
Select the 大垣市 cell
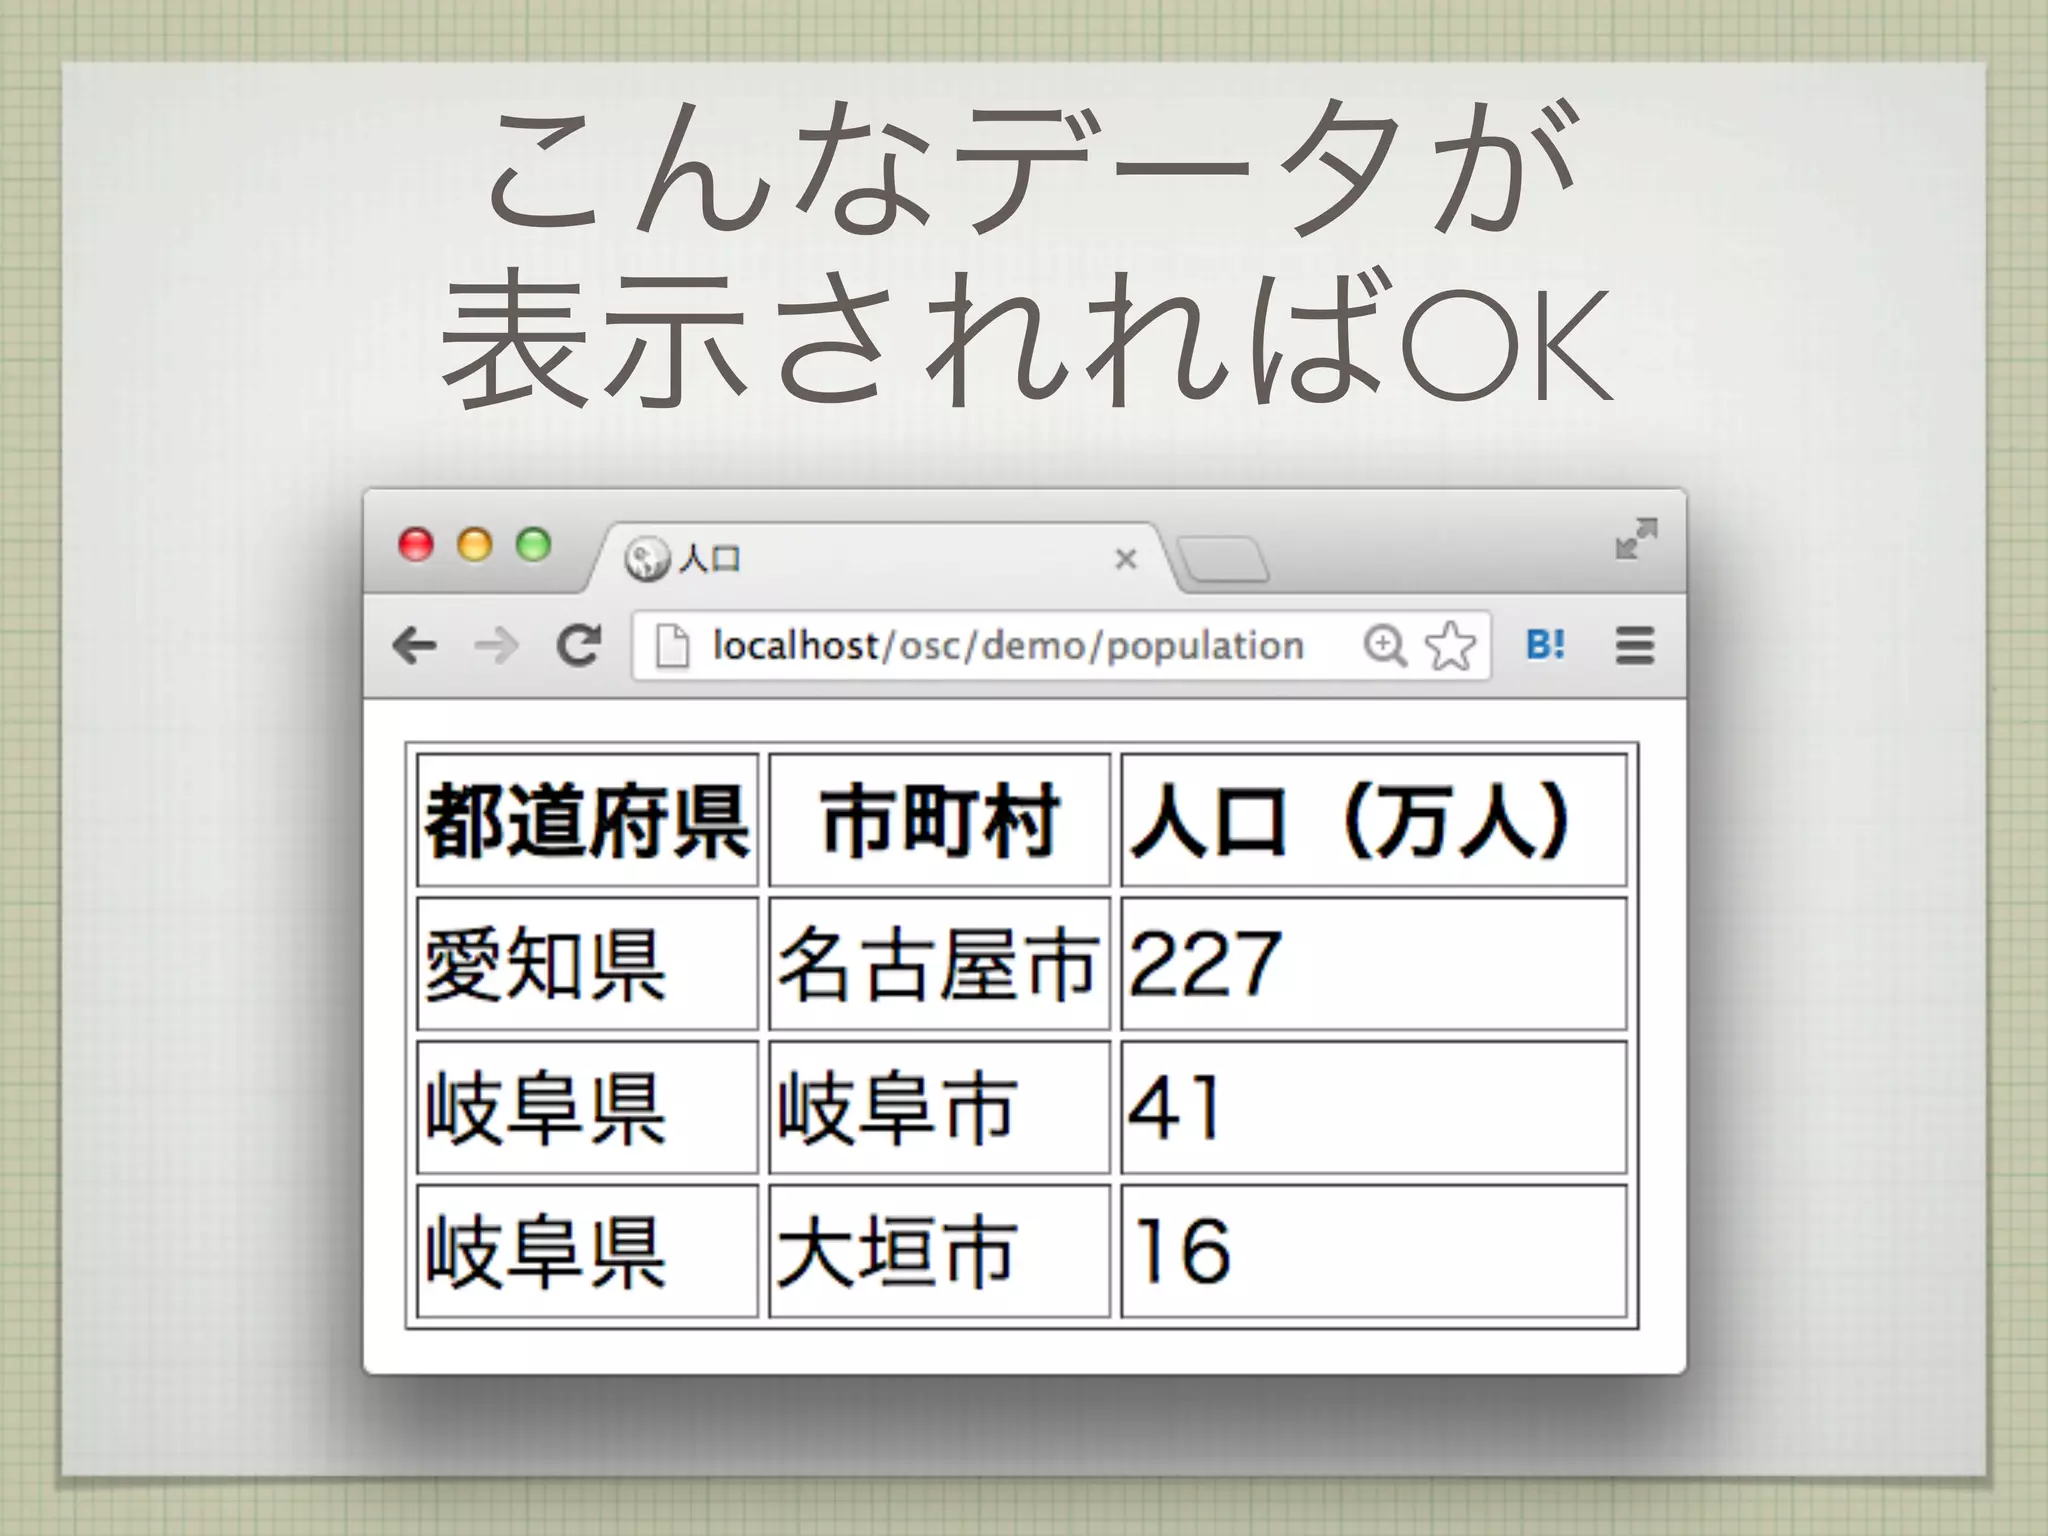[x=940, y=1251]
